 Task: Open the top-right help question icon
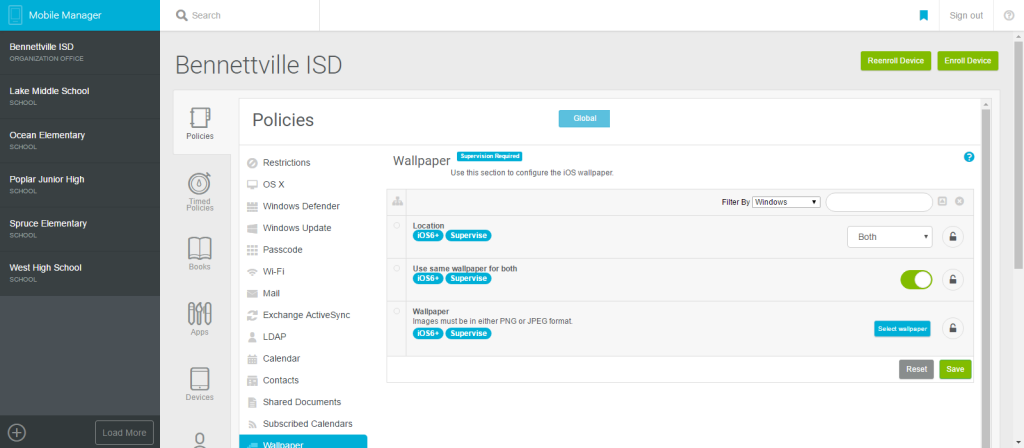coord(1008,15)
